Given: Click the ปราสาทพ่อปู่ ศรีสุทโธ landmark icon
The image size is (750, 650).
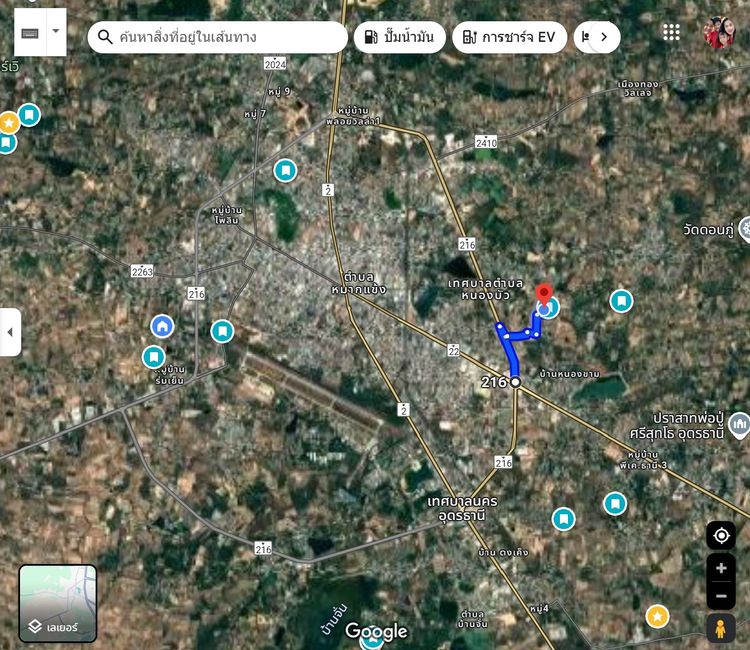Looking at the screenshot, I should 739,424.
